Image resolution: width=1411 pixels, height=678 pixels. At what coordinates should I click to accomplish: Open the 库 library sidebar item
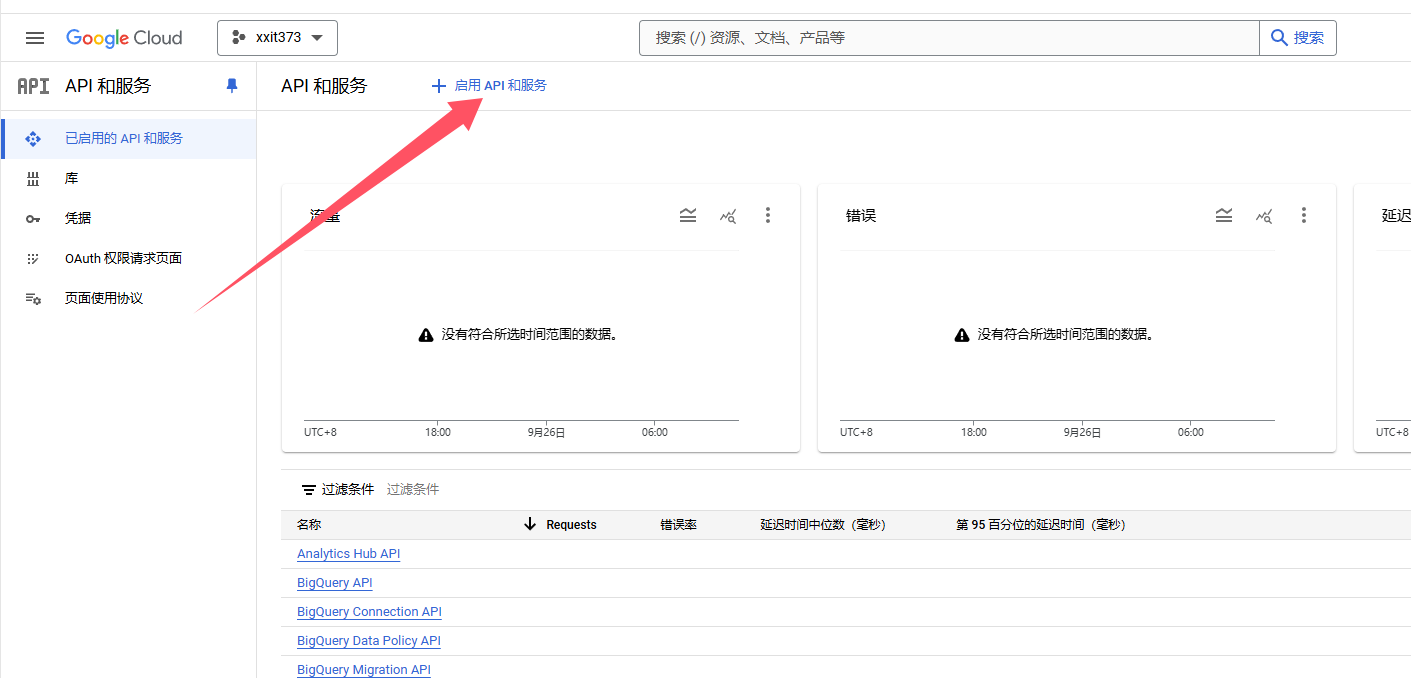[128, 179]
